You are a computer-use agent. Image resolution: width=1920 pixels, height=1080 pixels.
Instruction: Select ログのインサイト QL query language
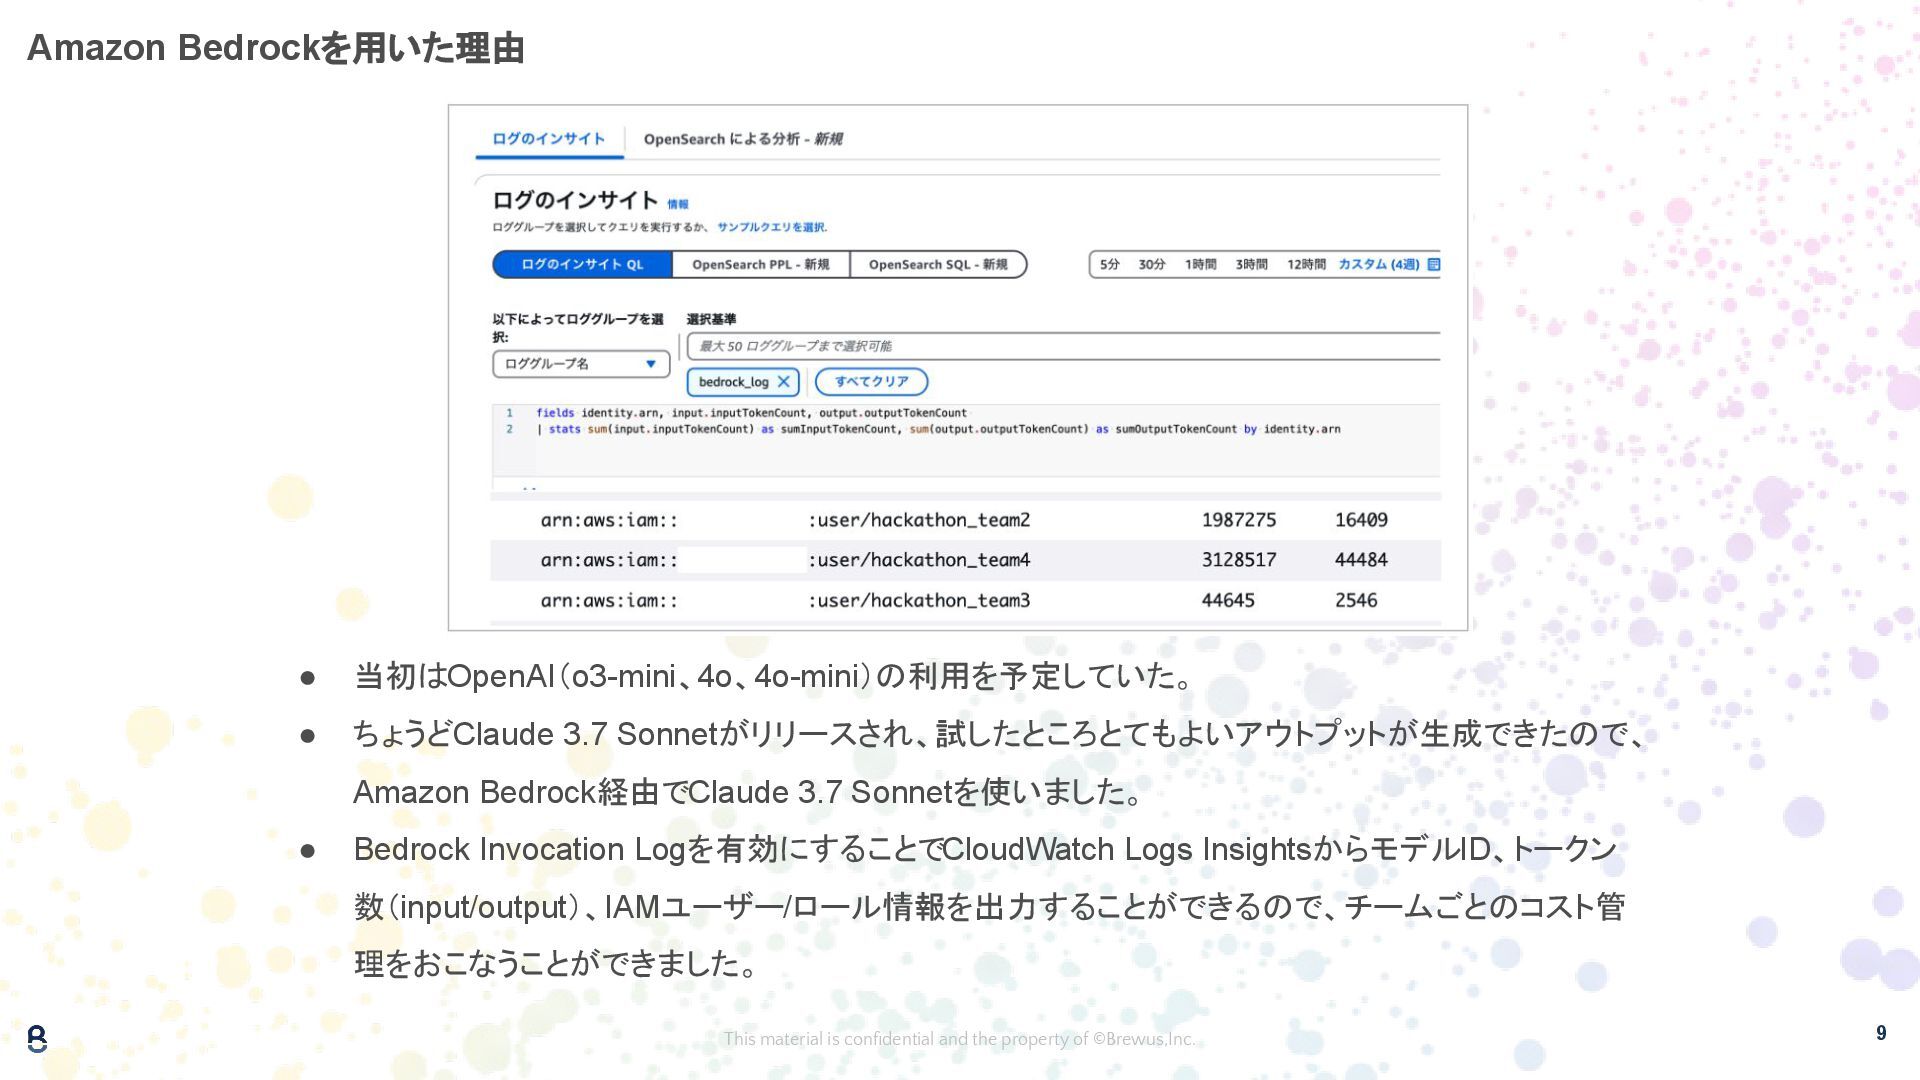point(582,265)
